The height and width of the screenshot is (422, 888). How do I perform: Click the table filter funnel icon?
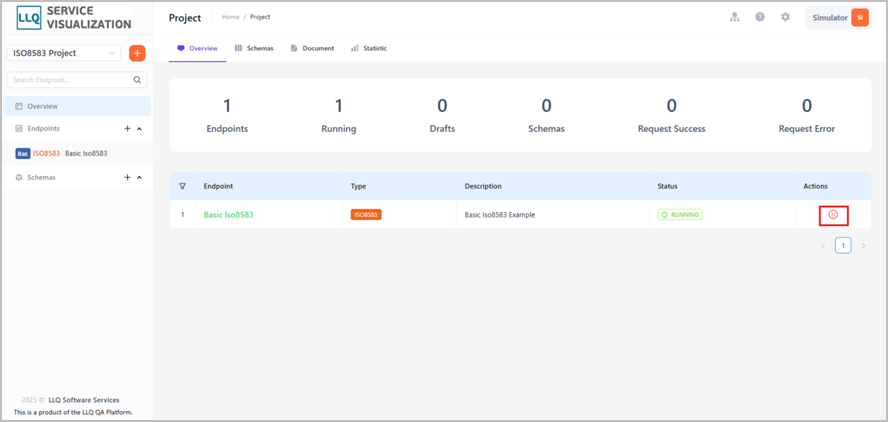[182, 186]
